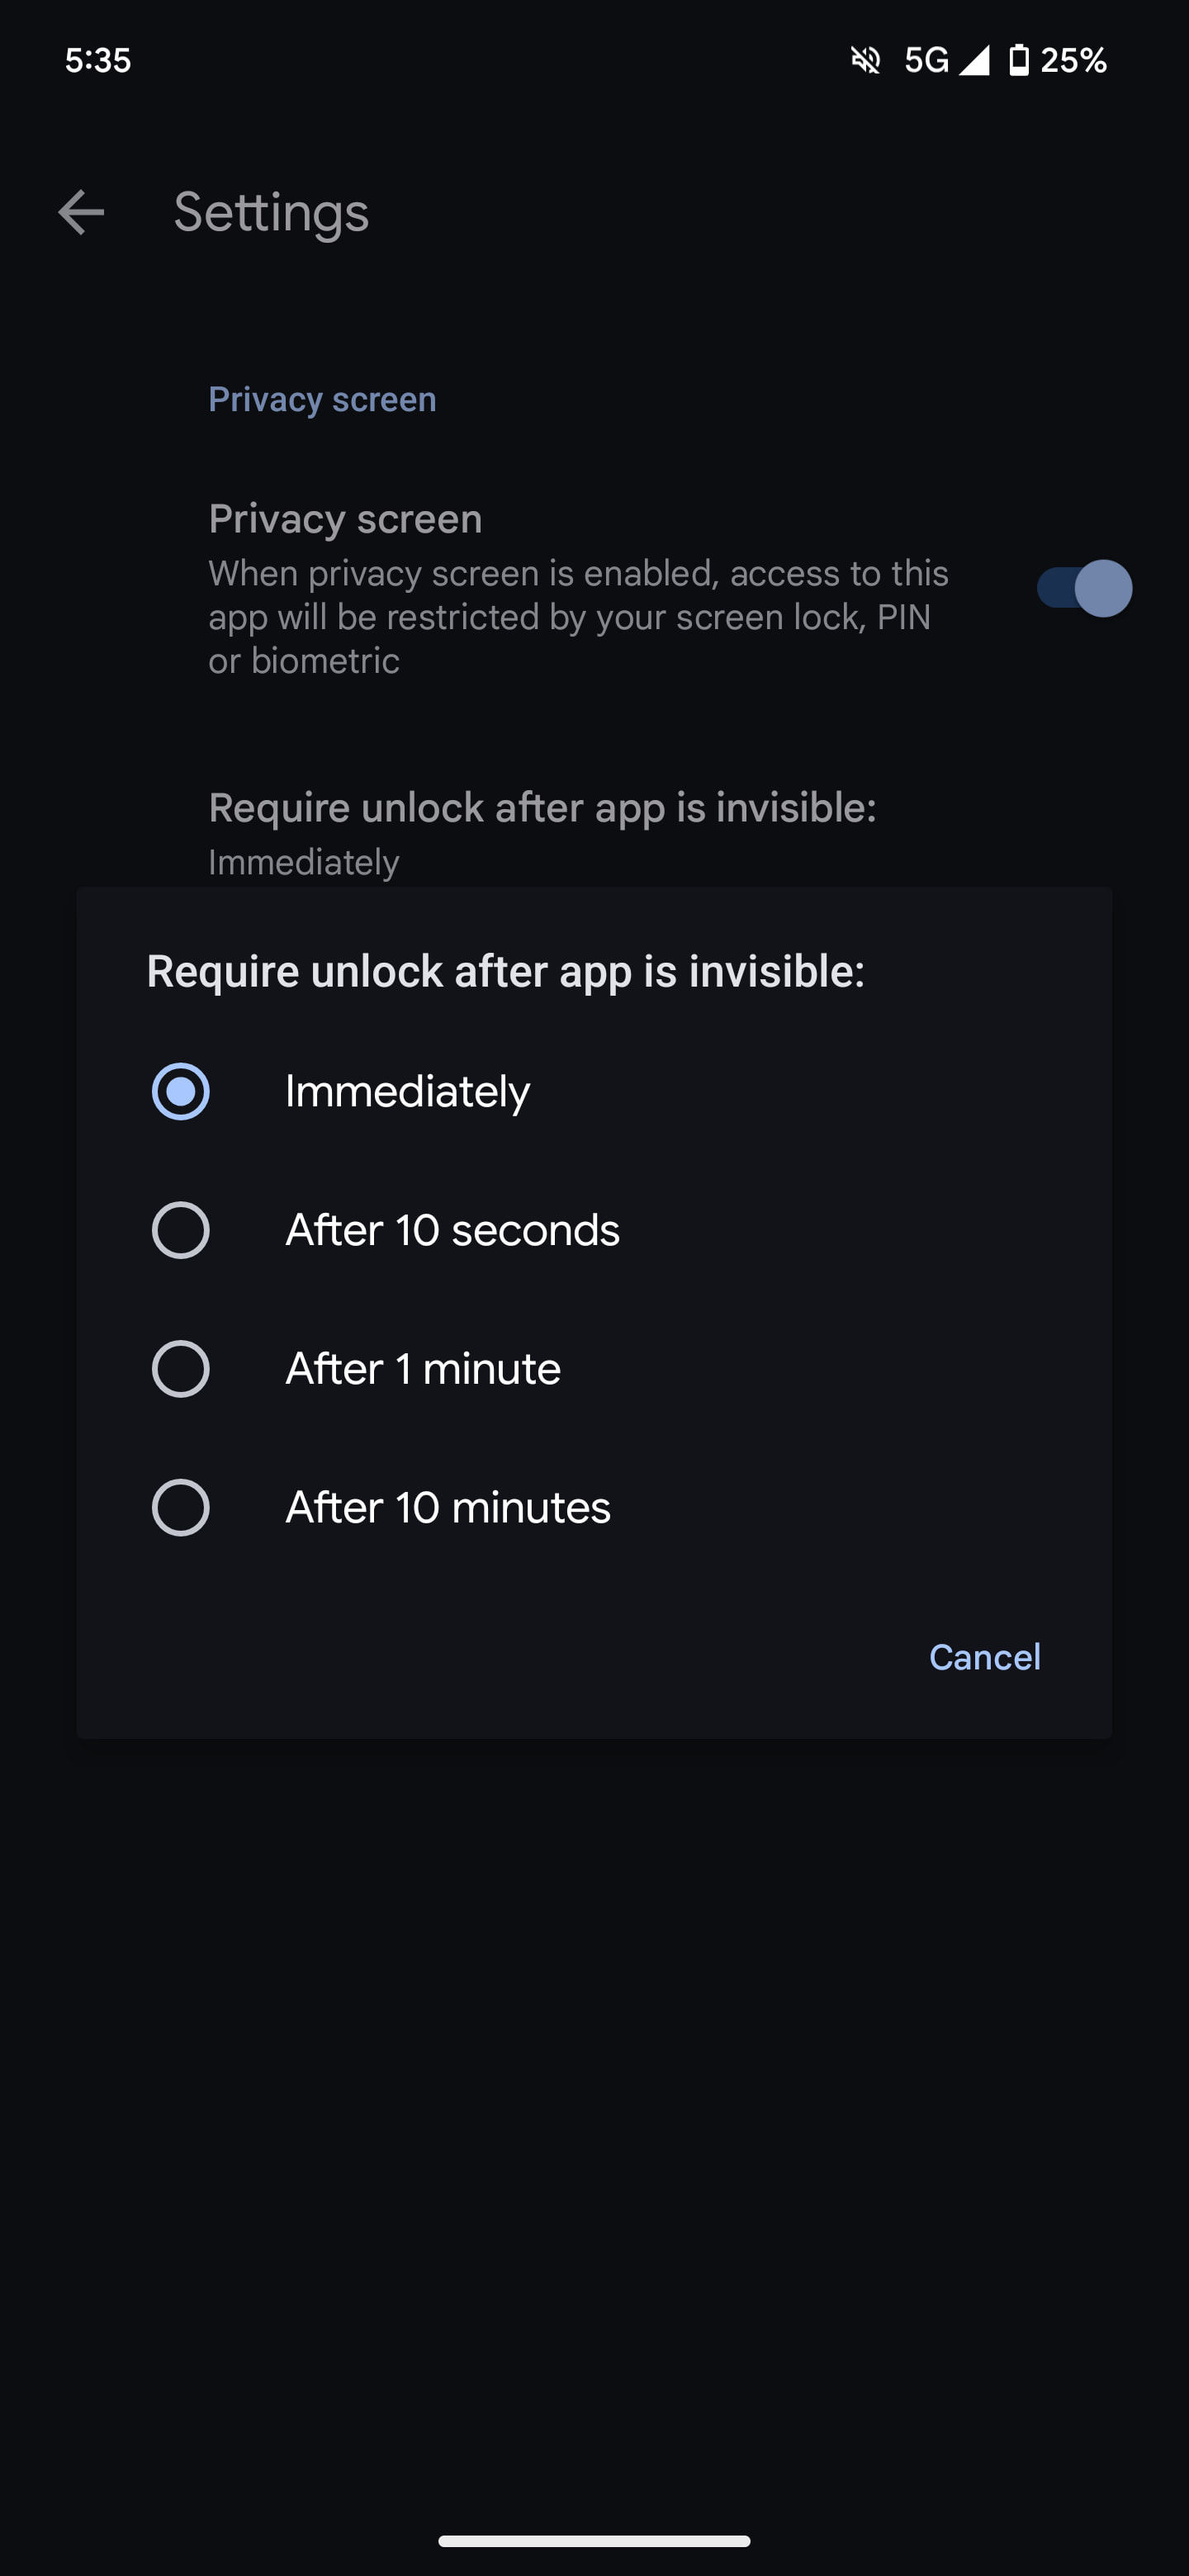1189x2576 pixels.
Task: Tap the 'After 10 seconds' option label
Action: (452, 1230)
